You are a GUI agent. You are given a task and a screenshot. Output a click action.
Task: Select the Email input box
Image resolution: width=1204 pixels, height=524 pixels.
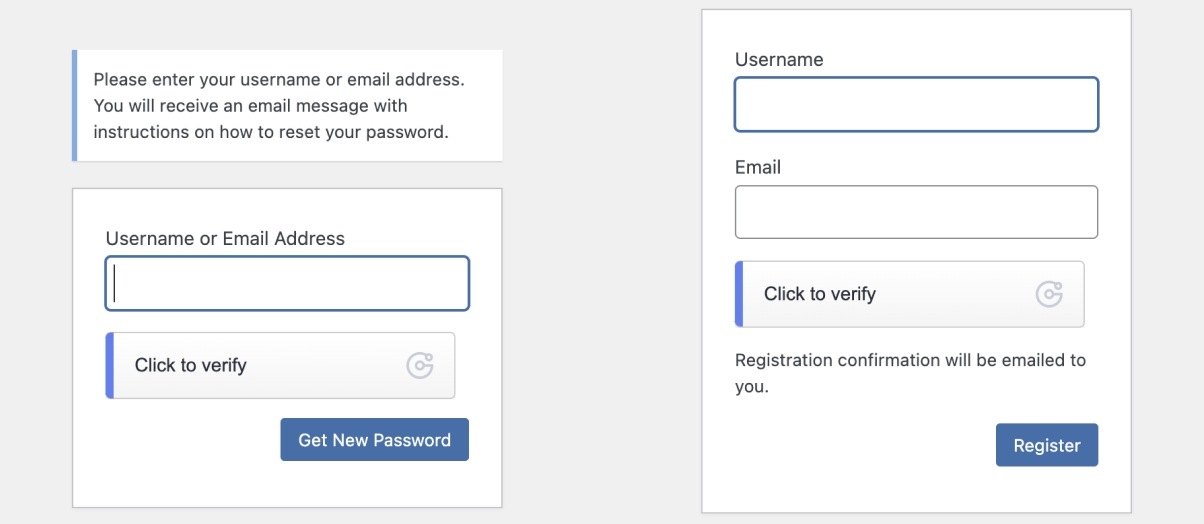916,212
